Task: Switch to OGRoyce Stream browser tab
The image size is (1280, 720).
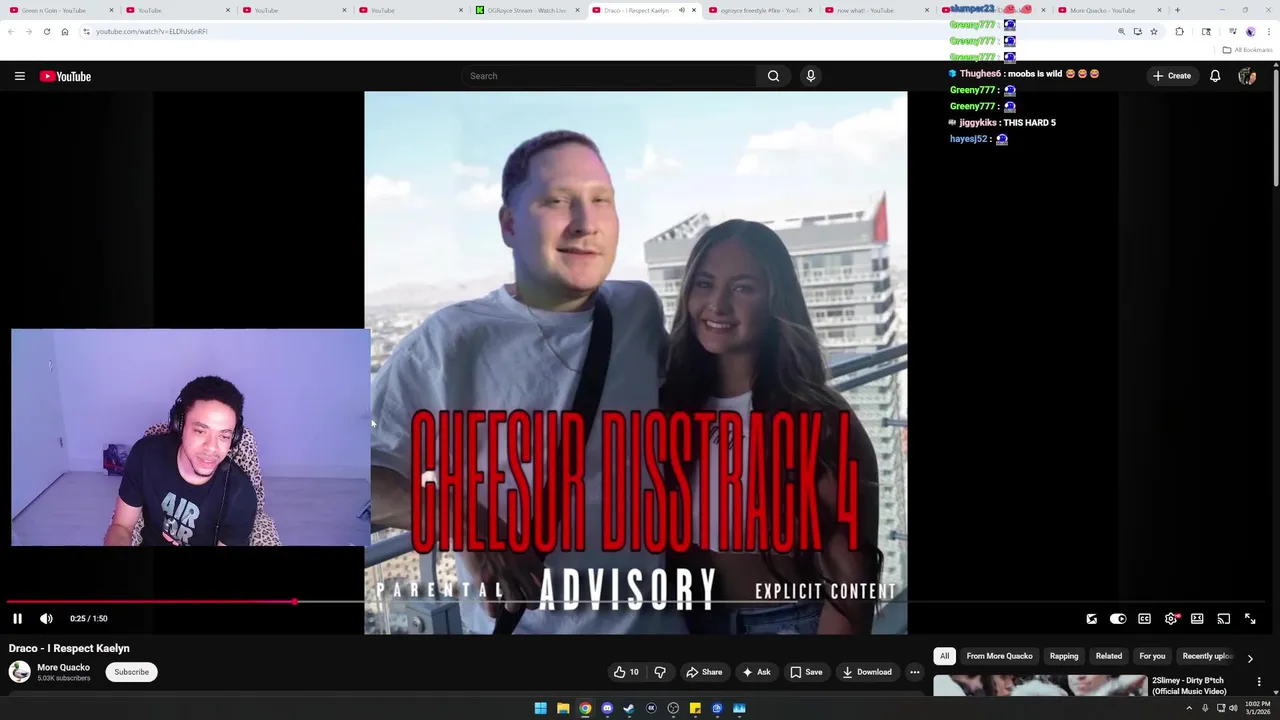Action: (525, 10)
